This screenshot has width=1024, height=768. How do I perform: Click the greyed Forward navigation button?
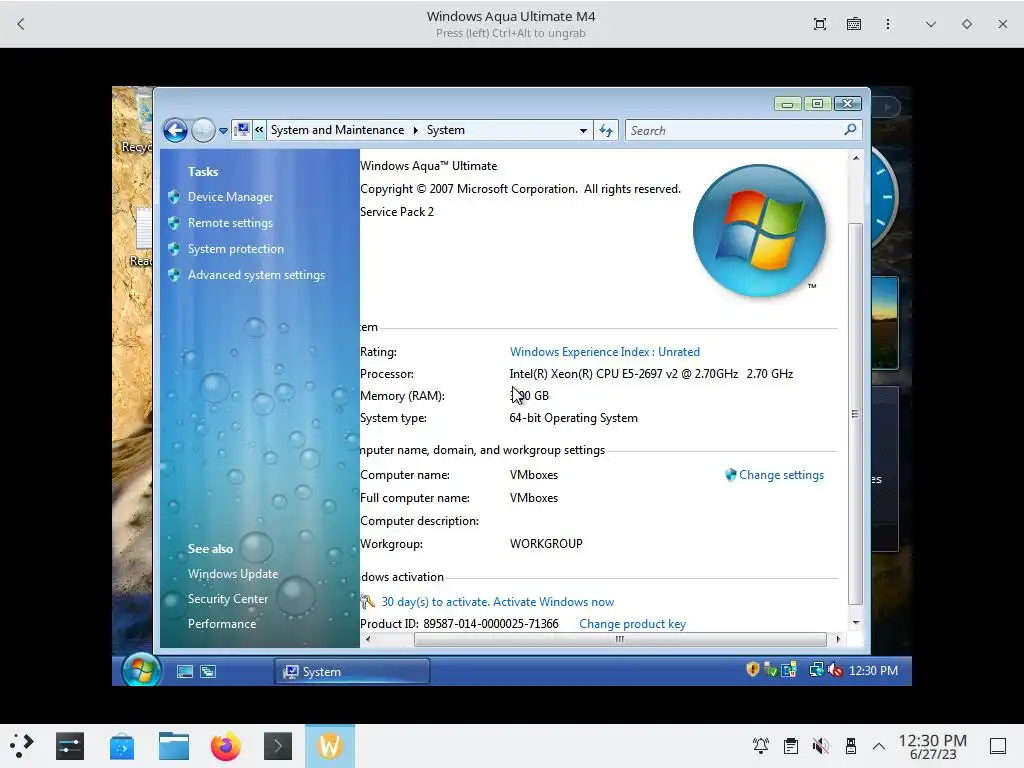(x=203, y=131)
